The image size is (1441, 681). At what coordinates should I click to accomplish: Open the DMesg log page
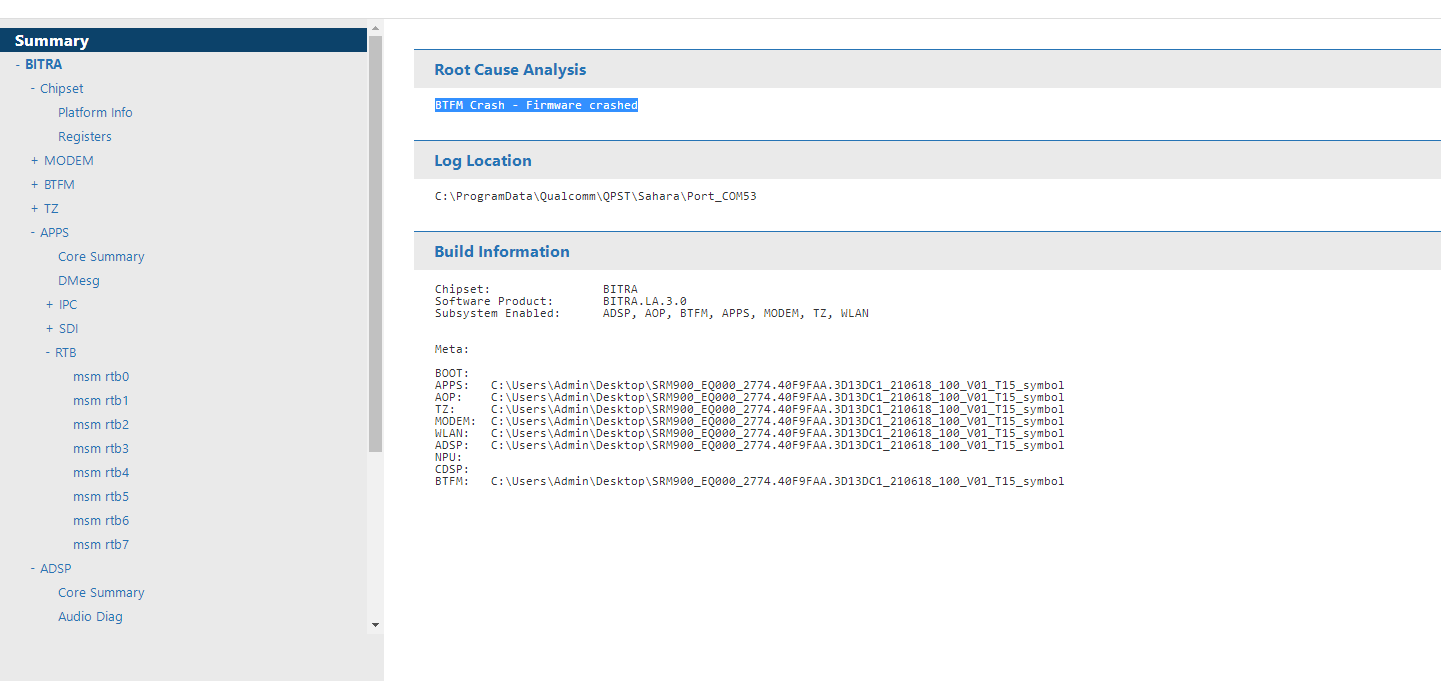click(x=79, y=280)
